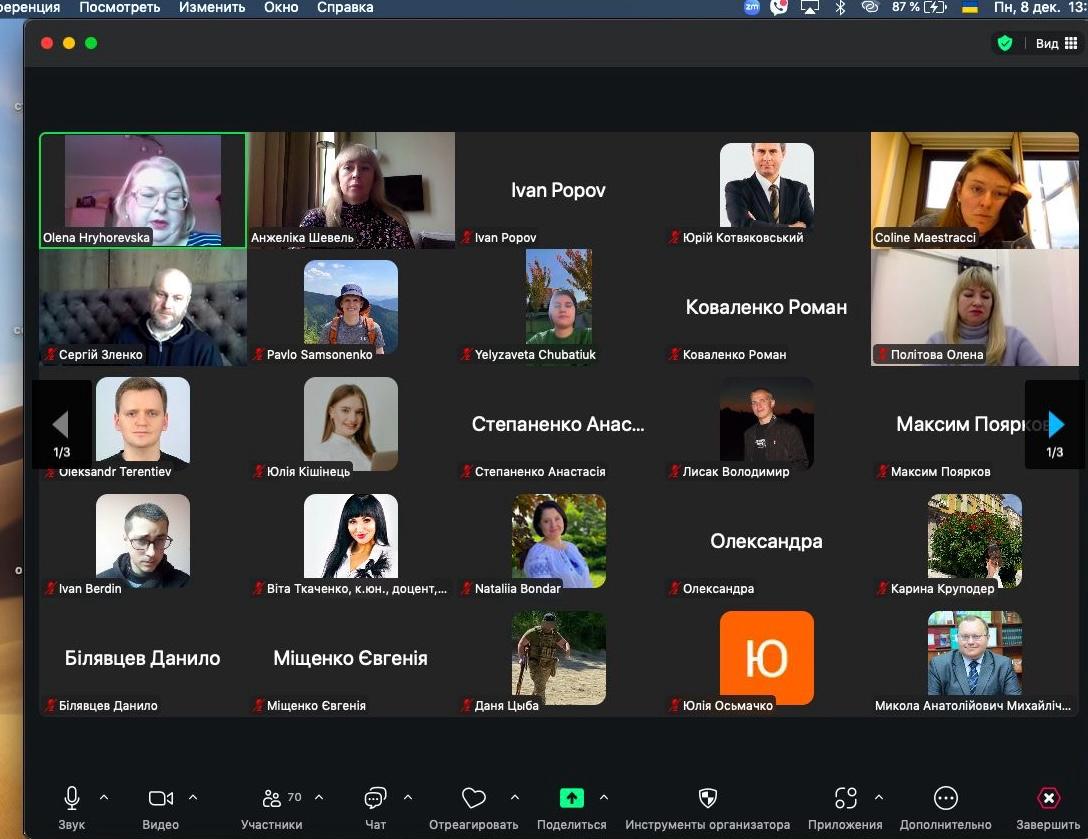Open the More options ellipsis
Viewport: 1088px width, 839px height.
pyautogui.click(x=945, y=798)
